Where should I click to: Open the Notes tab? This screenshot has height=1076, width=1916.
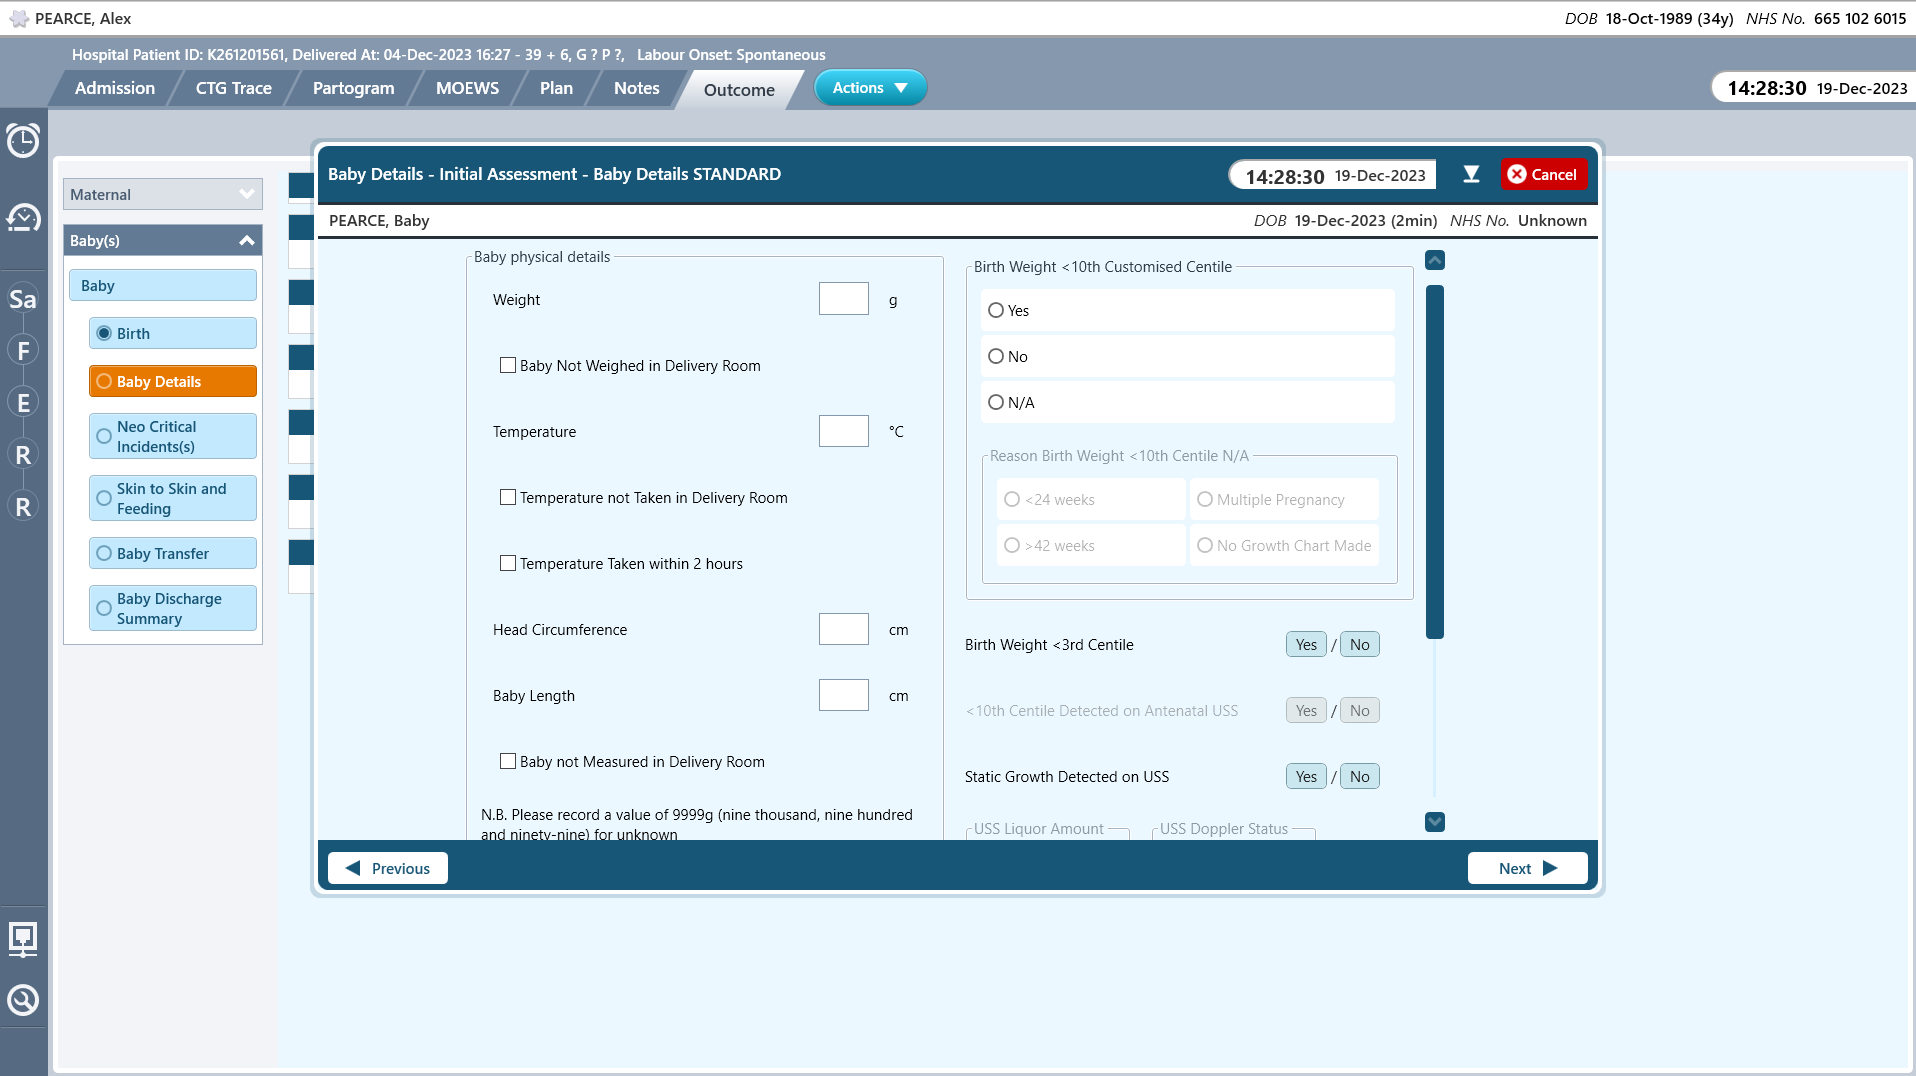[637, 88]
